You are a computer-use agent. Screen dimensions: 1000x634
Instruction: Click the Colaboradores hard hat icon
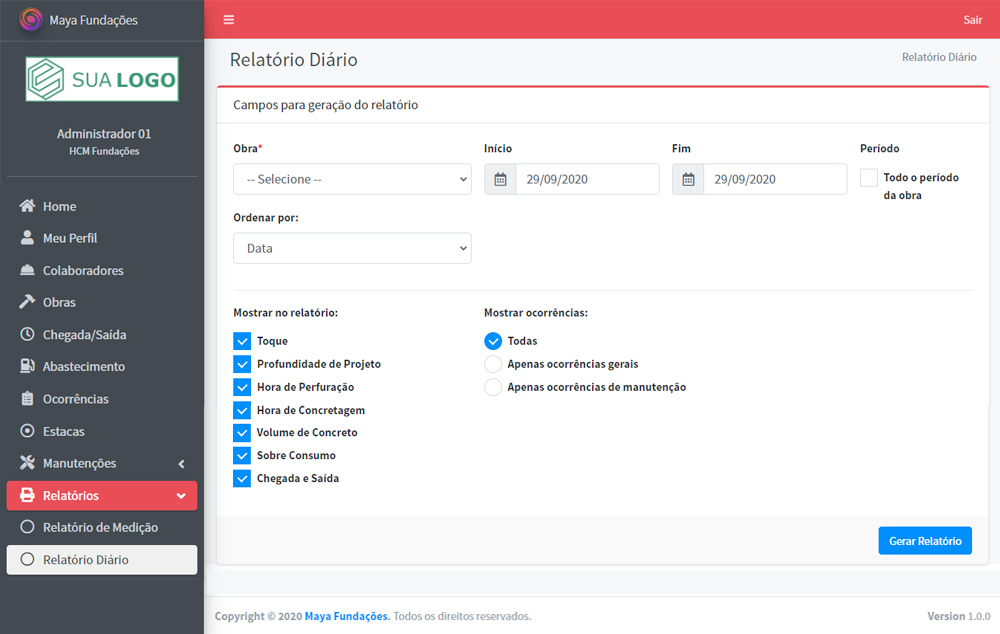pyautogui.click(x=27, y=270)
